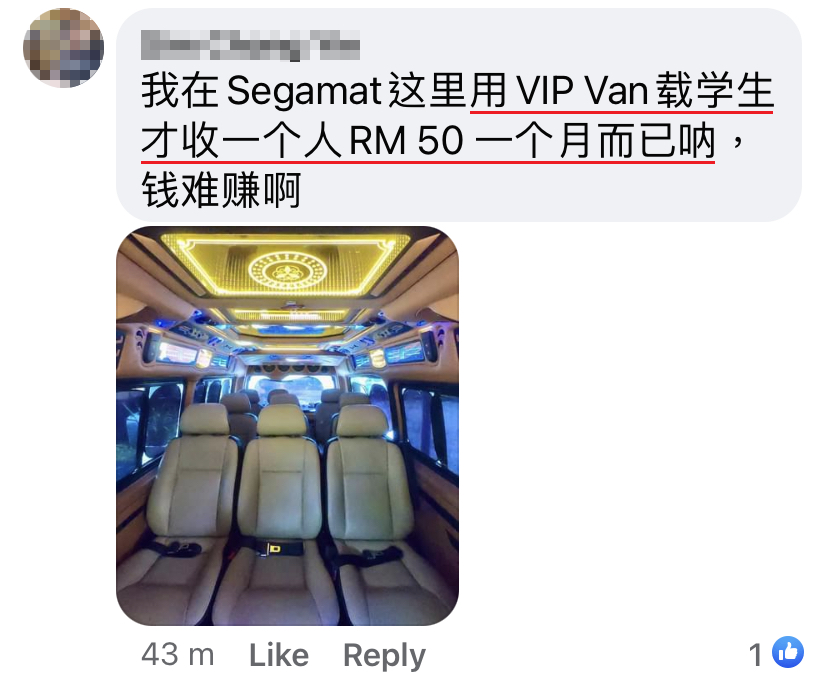The width and height of the screenshot is (828, 679).
Task: Select the word Segamat in the comment
Action: 305,91
